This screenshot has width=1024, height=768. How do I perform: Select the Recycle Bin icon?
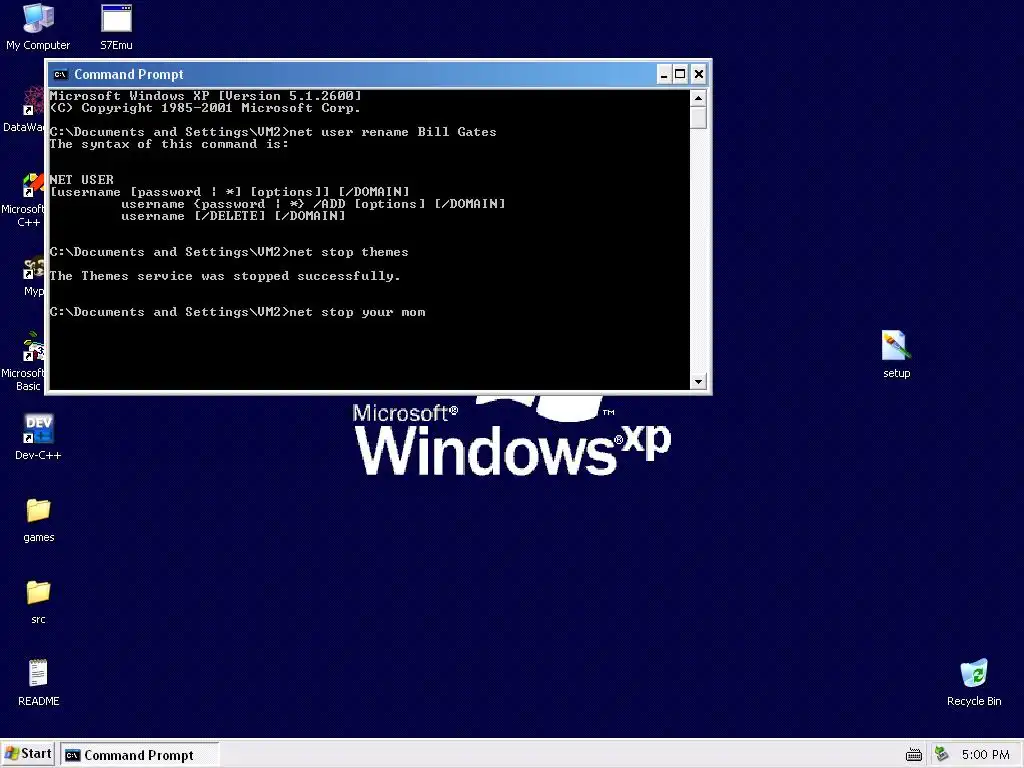[x=974, y=682]
